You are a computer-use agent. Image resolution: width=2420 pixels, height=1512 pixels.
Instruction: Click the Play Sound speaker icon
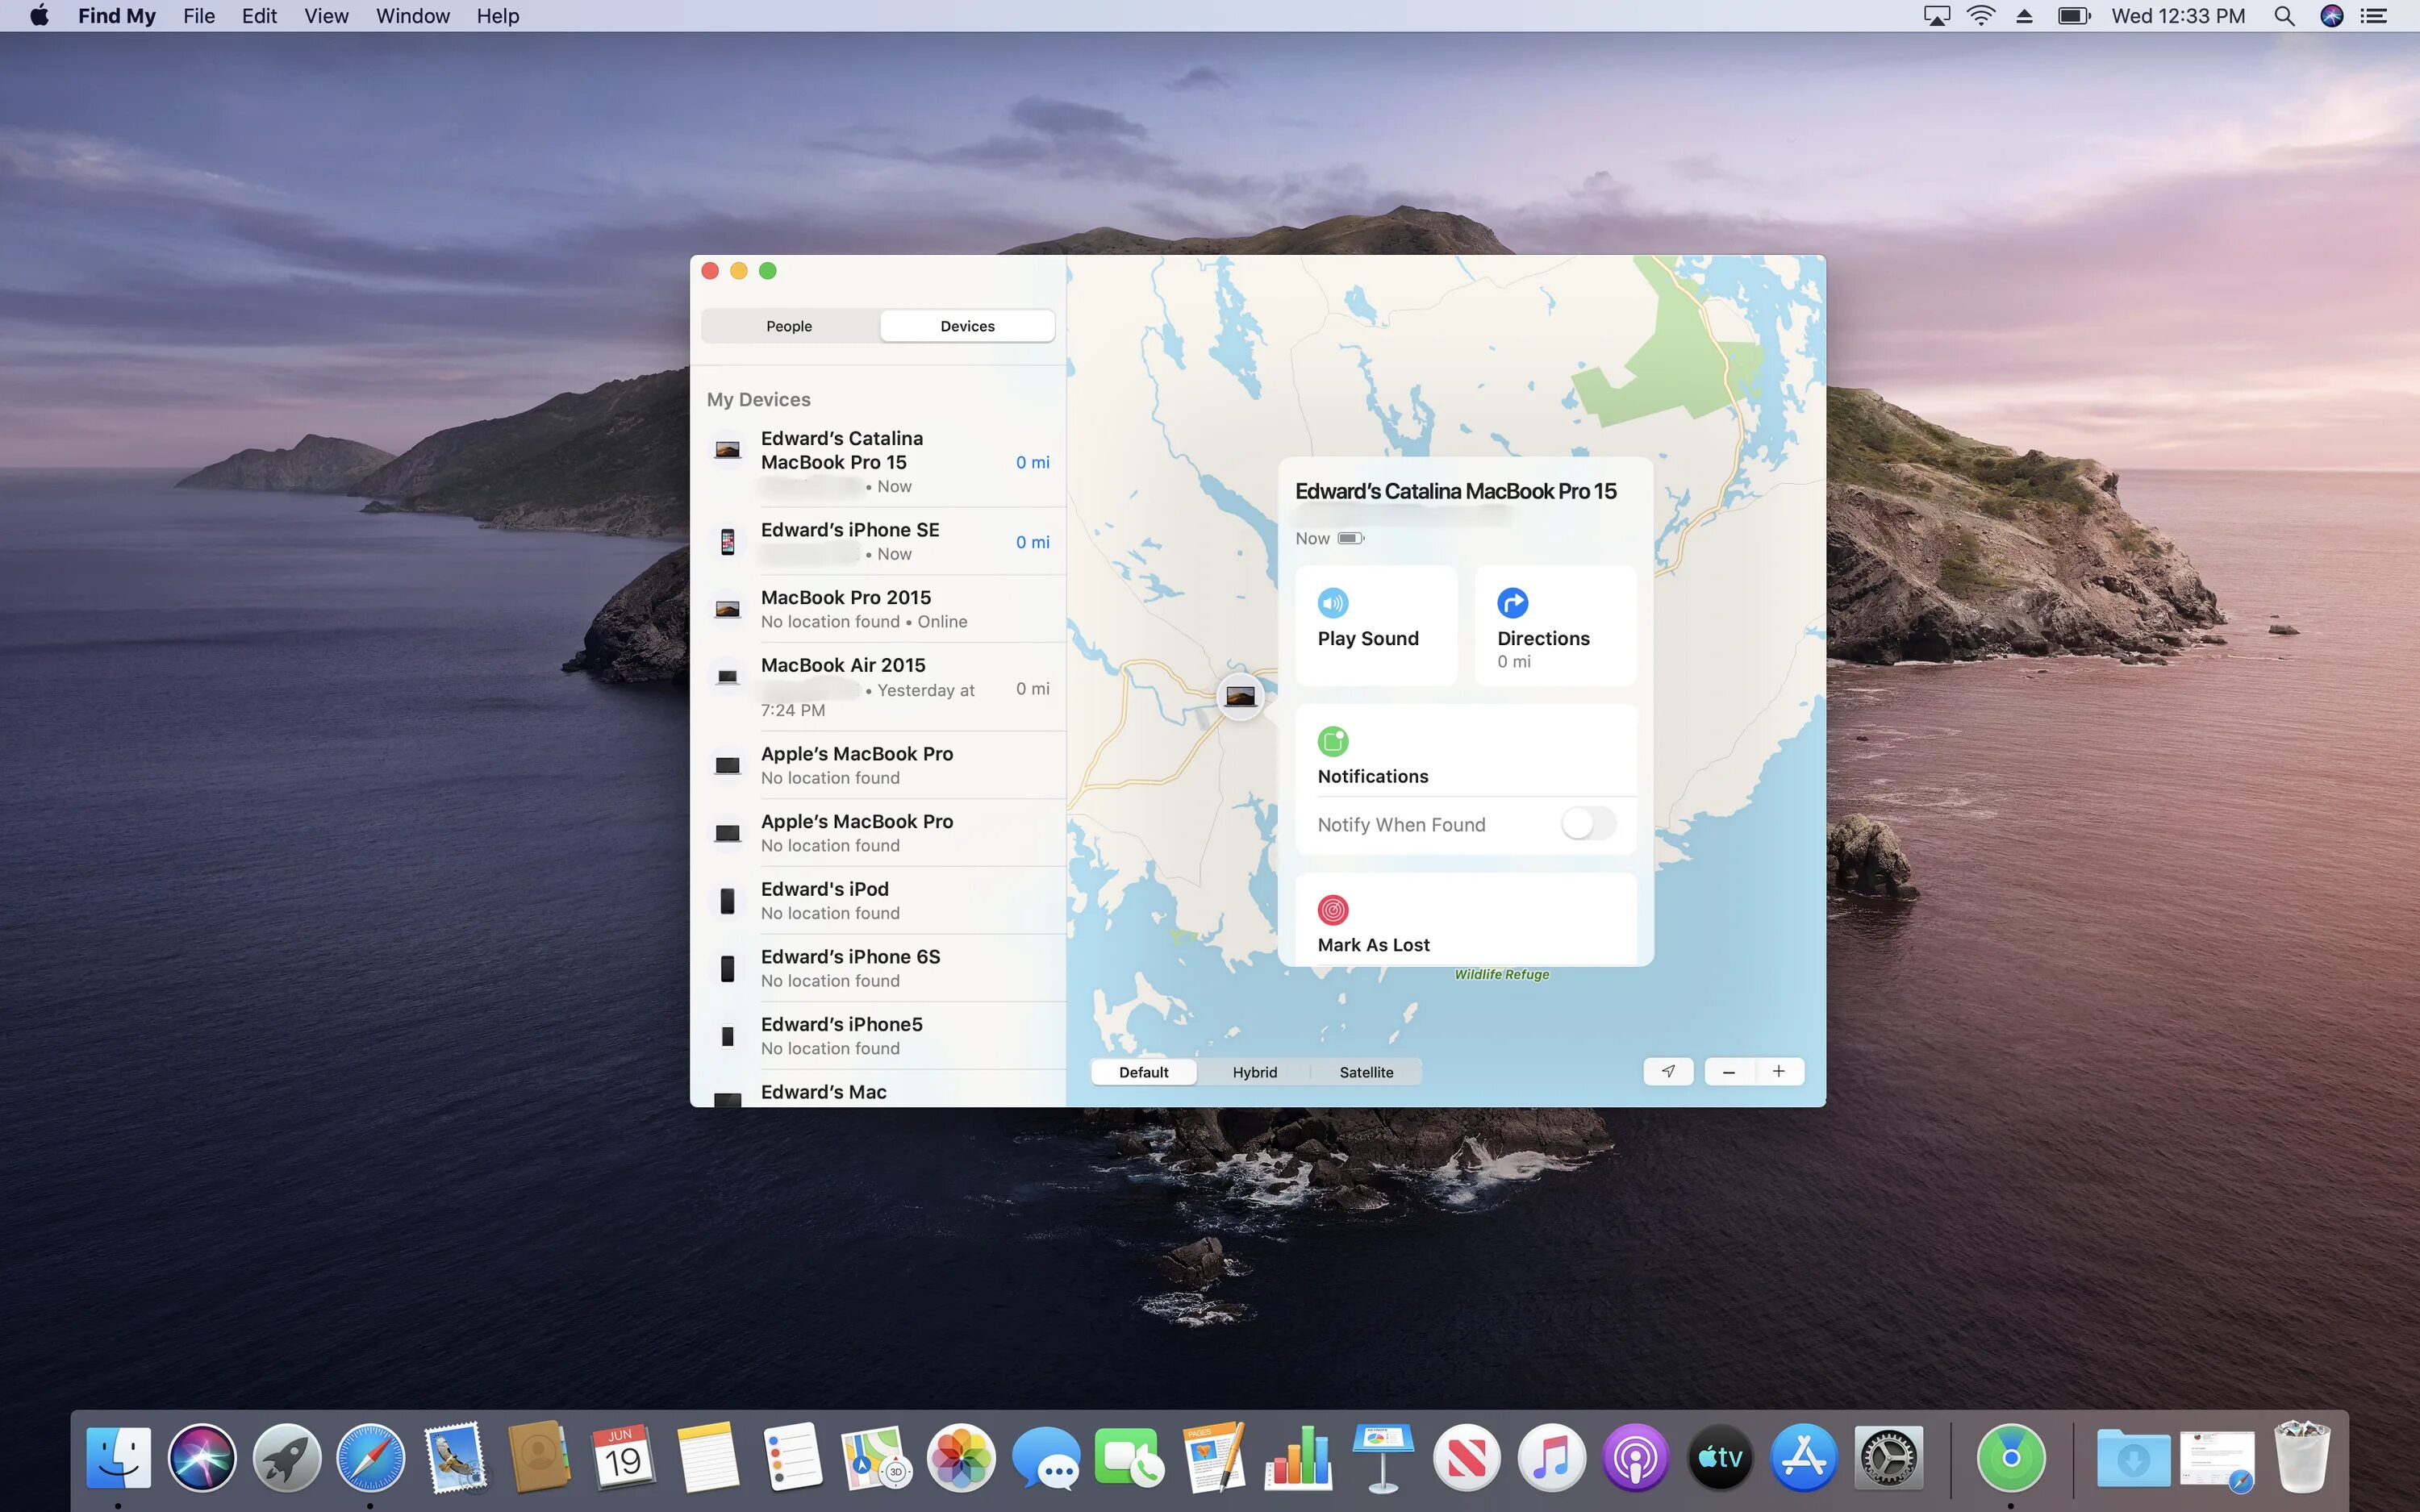(1333, 603)
